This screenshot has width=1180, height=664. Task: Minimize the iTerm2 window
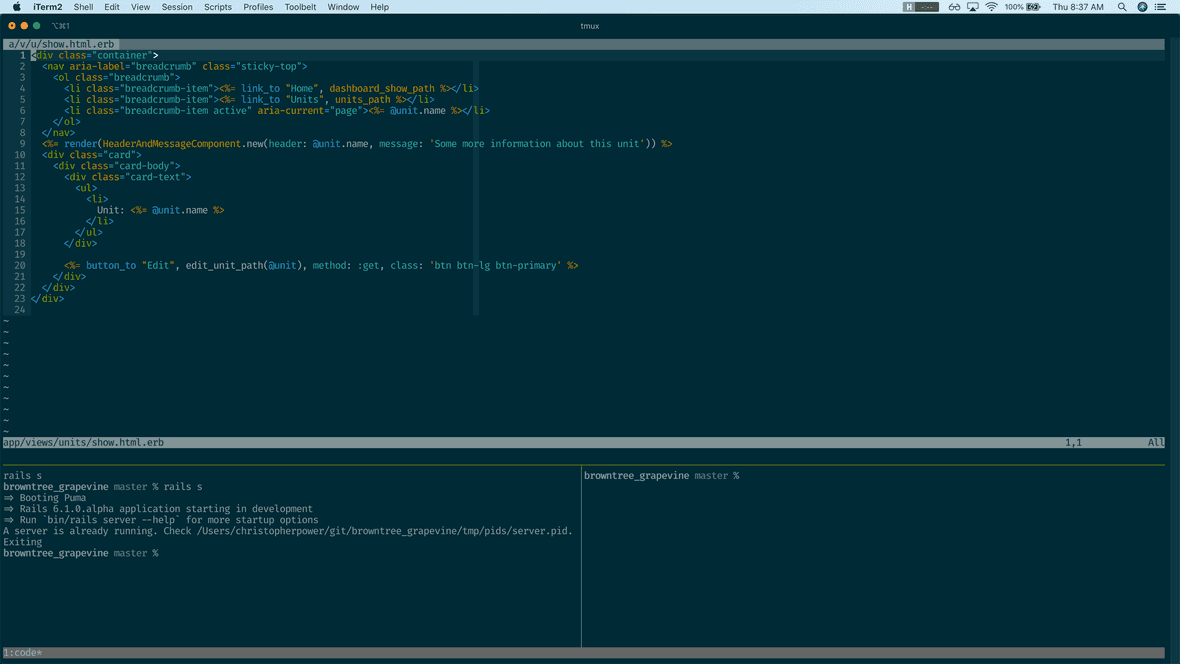tap(24, 26)
